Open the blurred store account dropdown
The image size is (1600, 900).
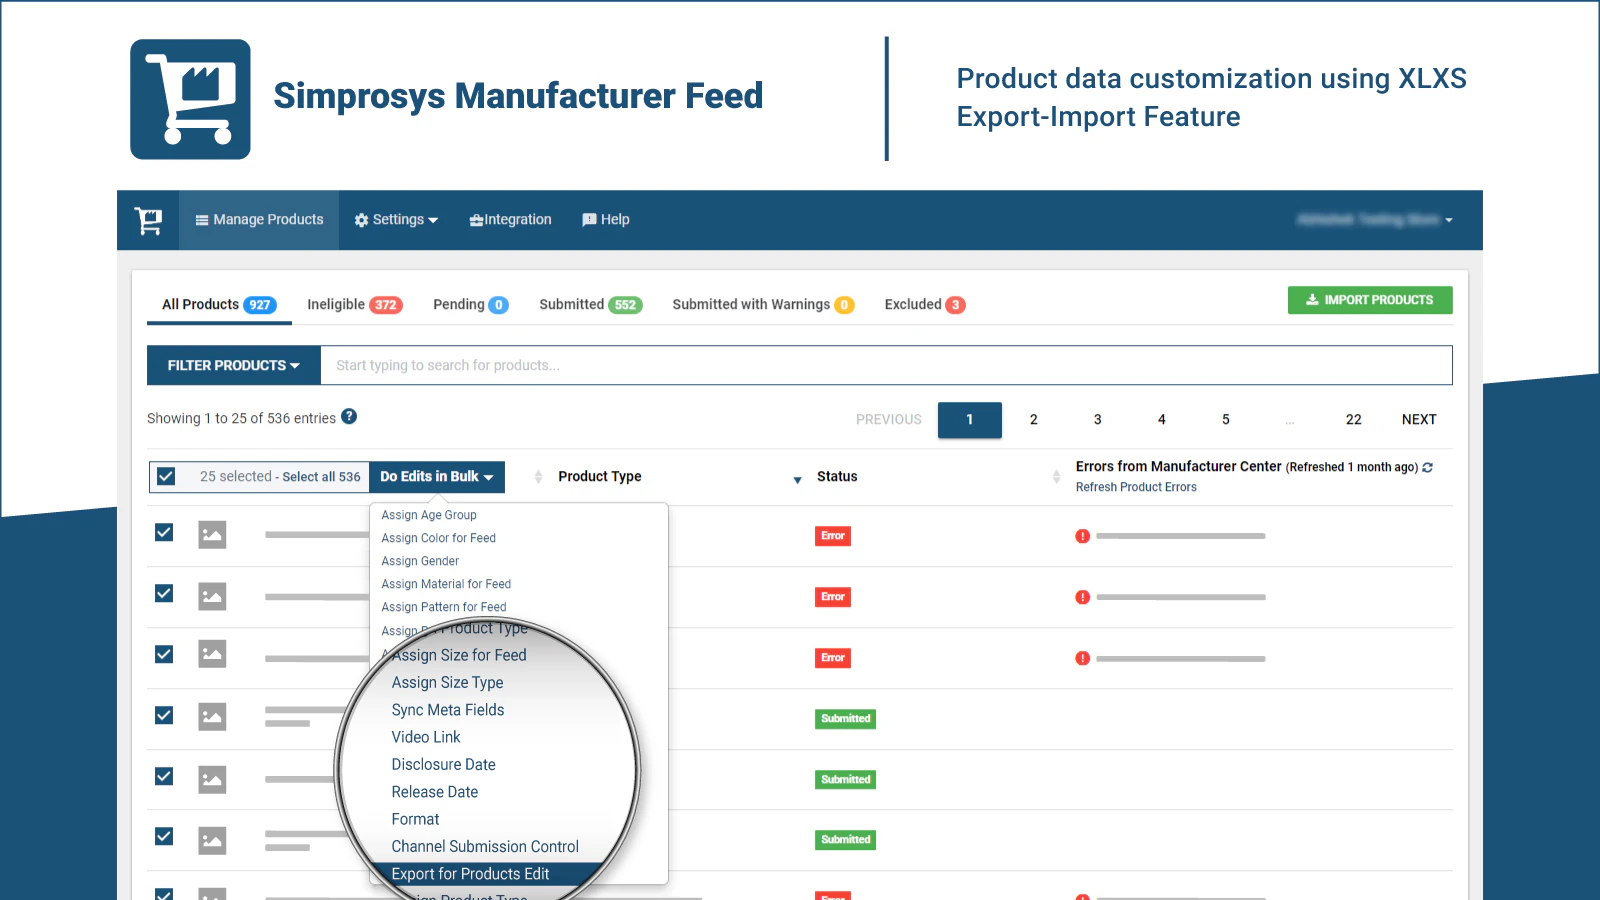(x=1375, y=220)
